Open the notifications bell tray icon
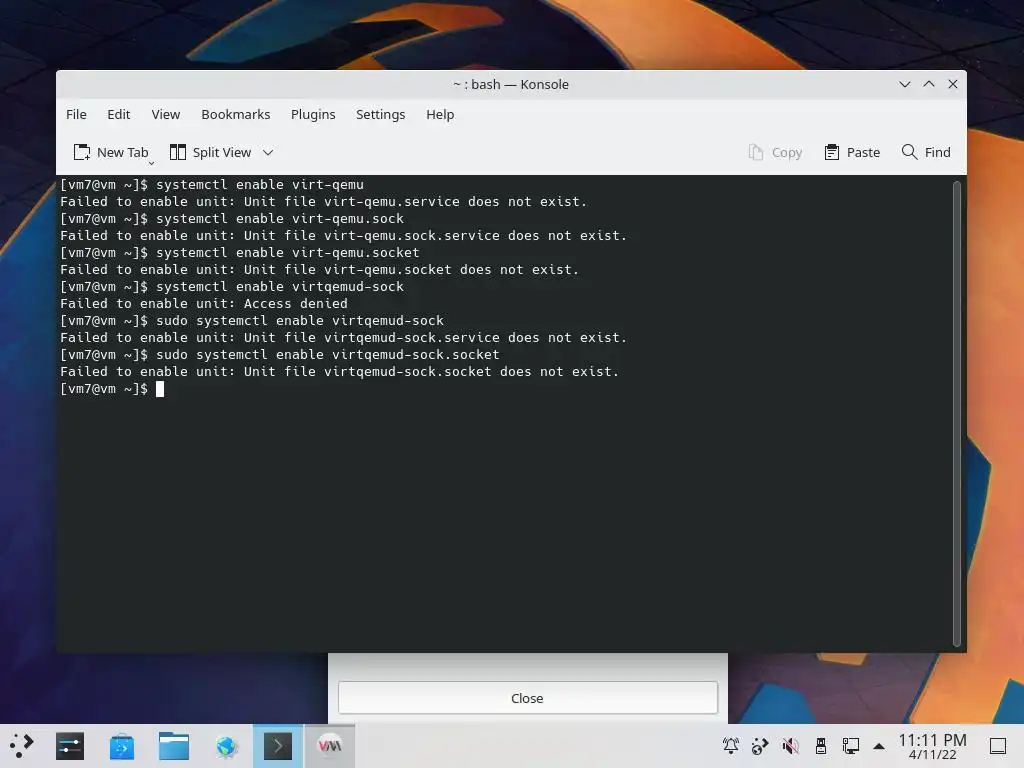This screenshot has width=1024, height=768. pyautogui.click(x=731, y=746)
